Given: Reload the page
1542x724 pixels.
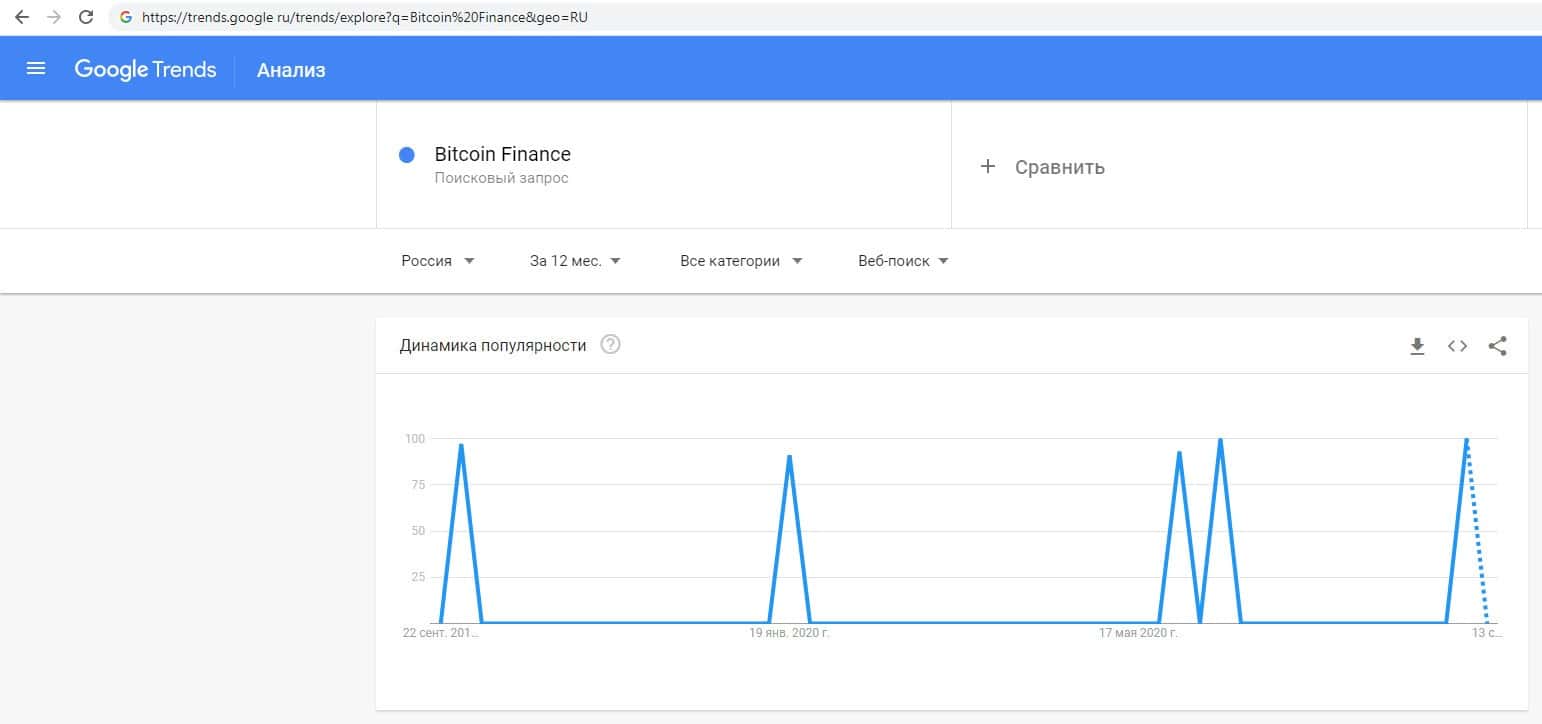Looking at the screenshot, I should point(86,17).
